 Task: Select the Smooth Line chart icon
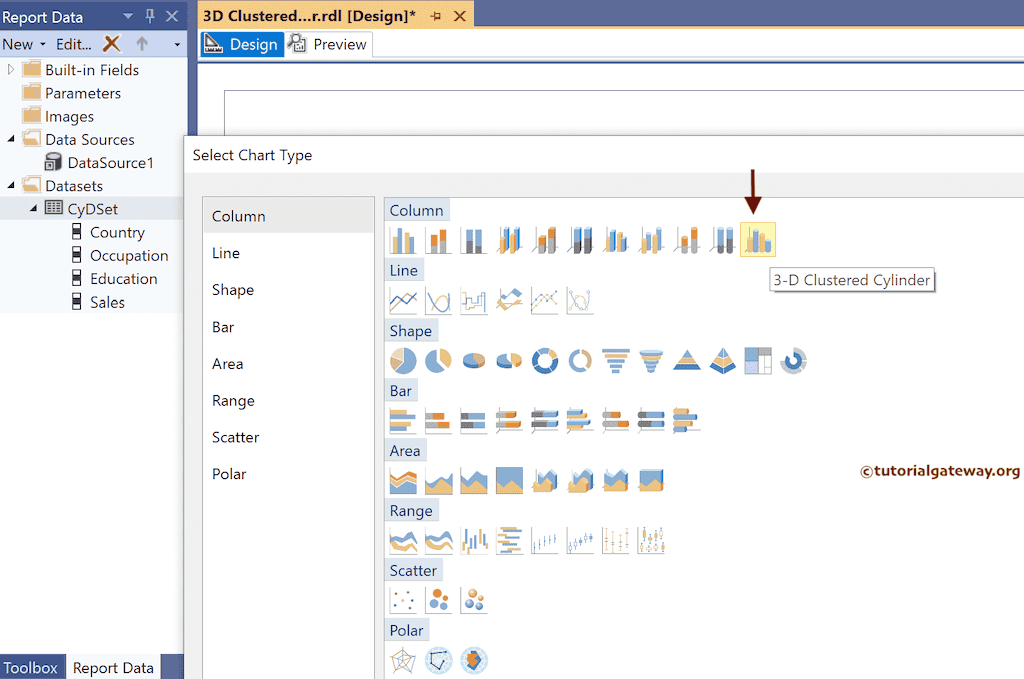click(x=438, y=301)
